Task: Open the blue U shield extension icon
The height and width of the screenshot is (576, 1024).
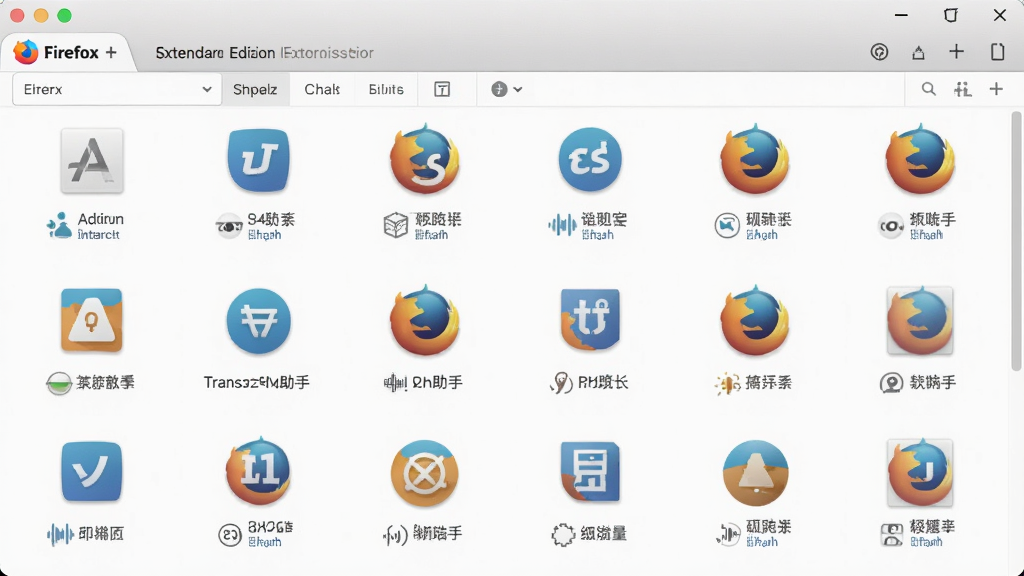Action: (259, 160)
